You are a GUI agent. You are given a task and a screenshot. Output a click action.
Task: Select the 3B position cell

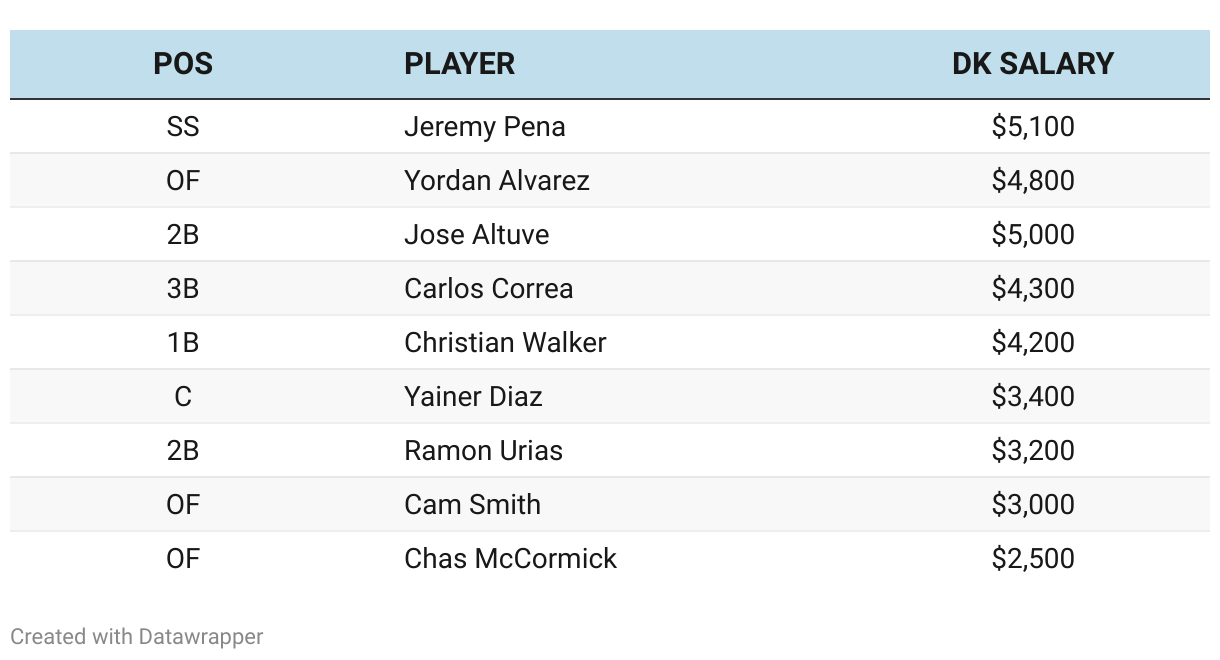pyautogui.click(x=183, y=289)
